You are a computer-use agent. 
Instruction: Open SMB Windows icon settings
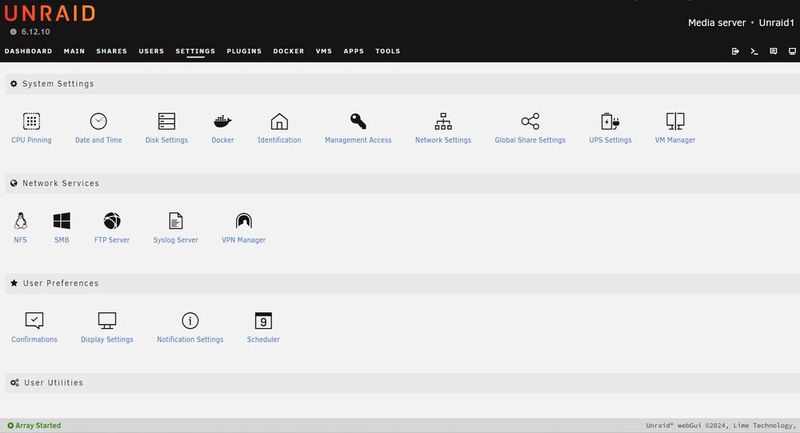coord(62,221)
